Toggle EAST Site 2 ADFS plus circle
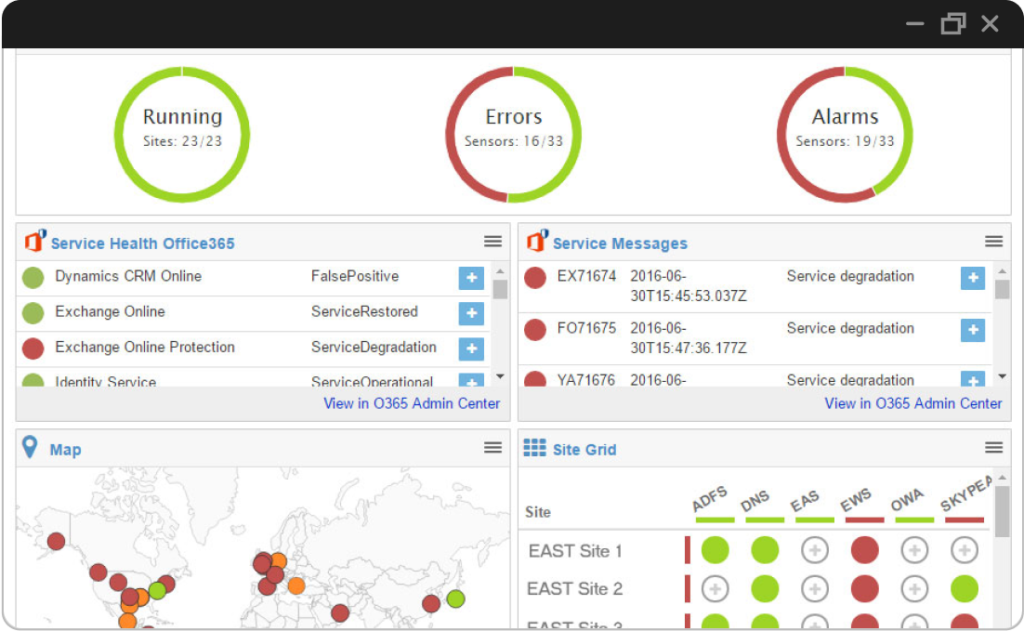This screenshot has width=1024, height=631. point(715,589)
